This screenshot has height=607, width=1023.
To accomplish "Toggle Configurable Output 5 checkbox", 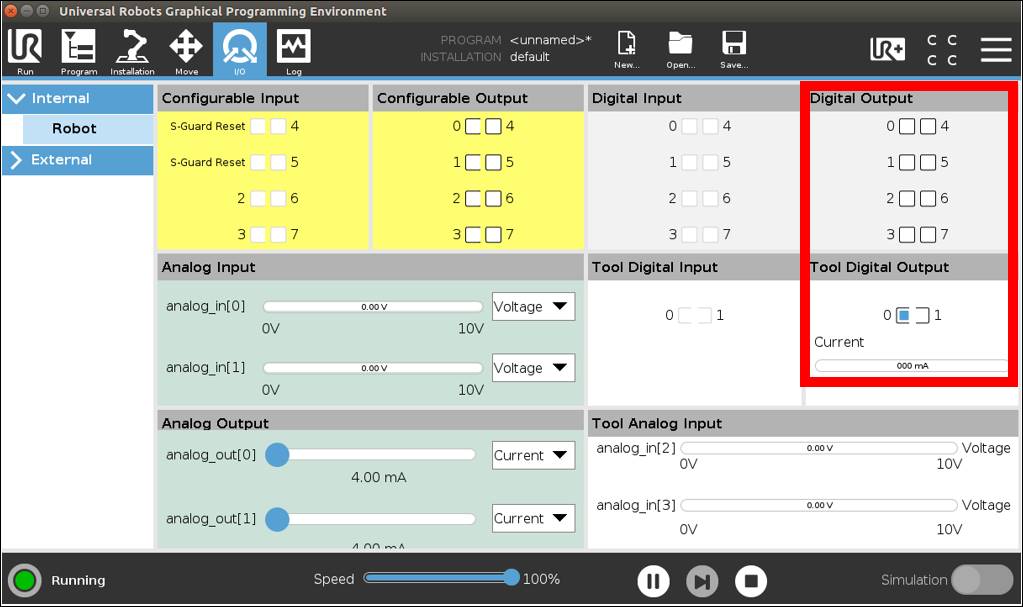I will [x=494, y=162].
